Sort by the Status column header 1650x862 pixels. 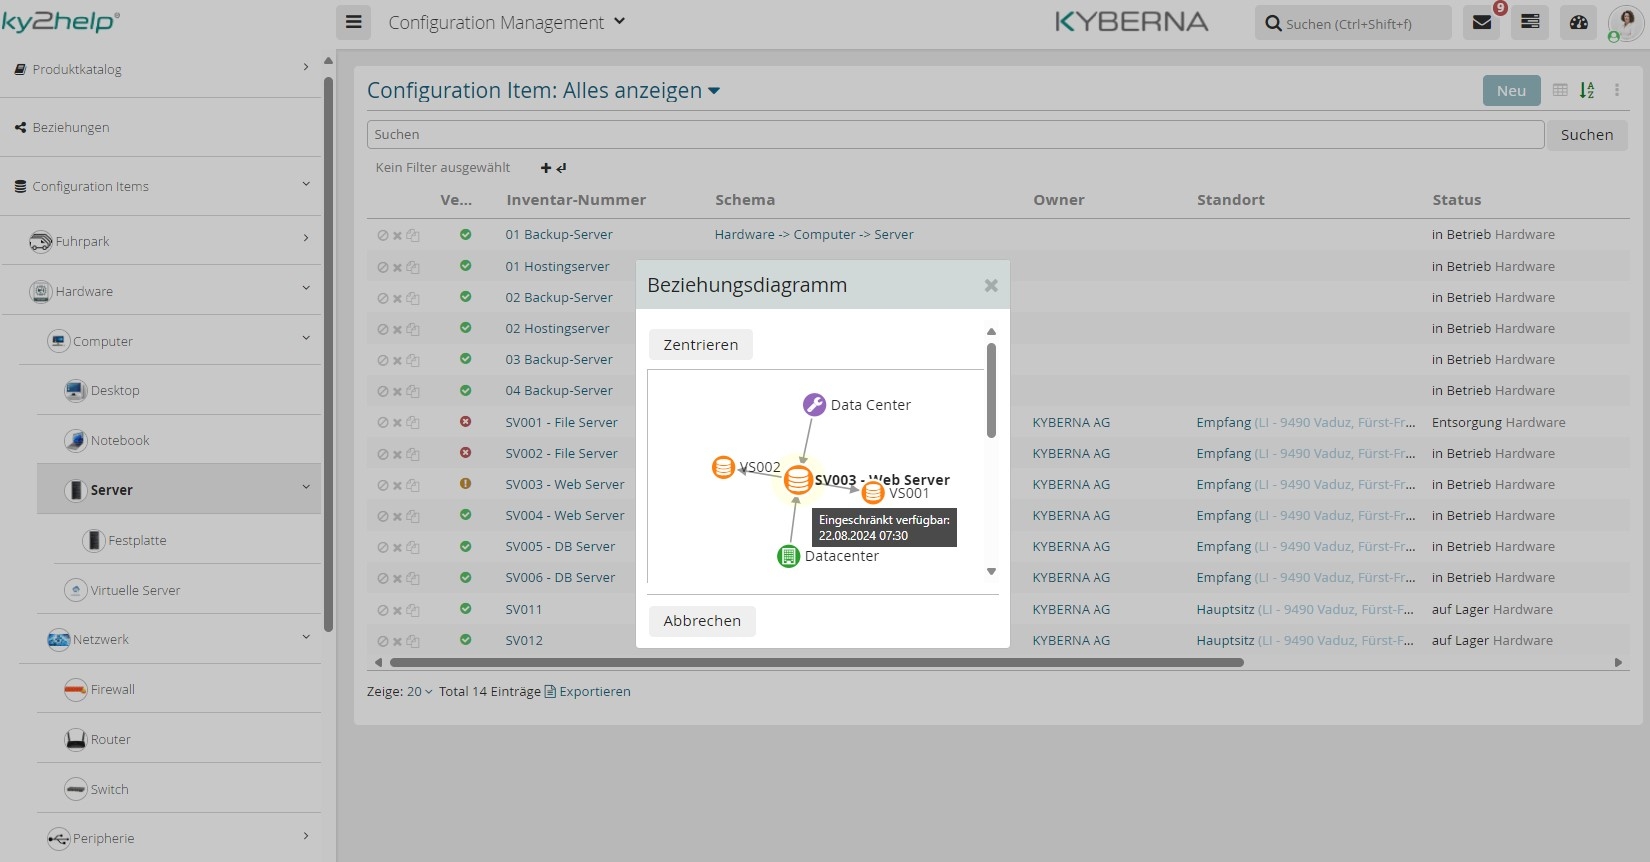(x=1456, y=200)
